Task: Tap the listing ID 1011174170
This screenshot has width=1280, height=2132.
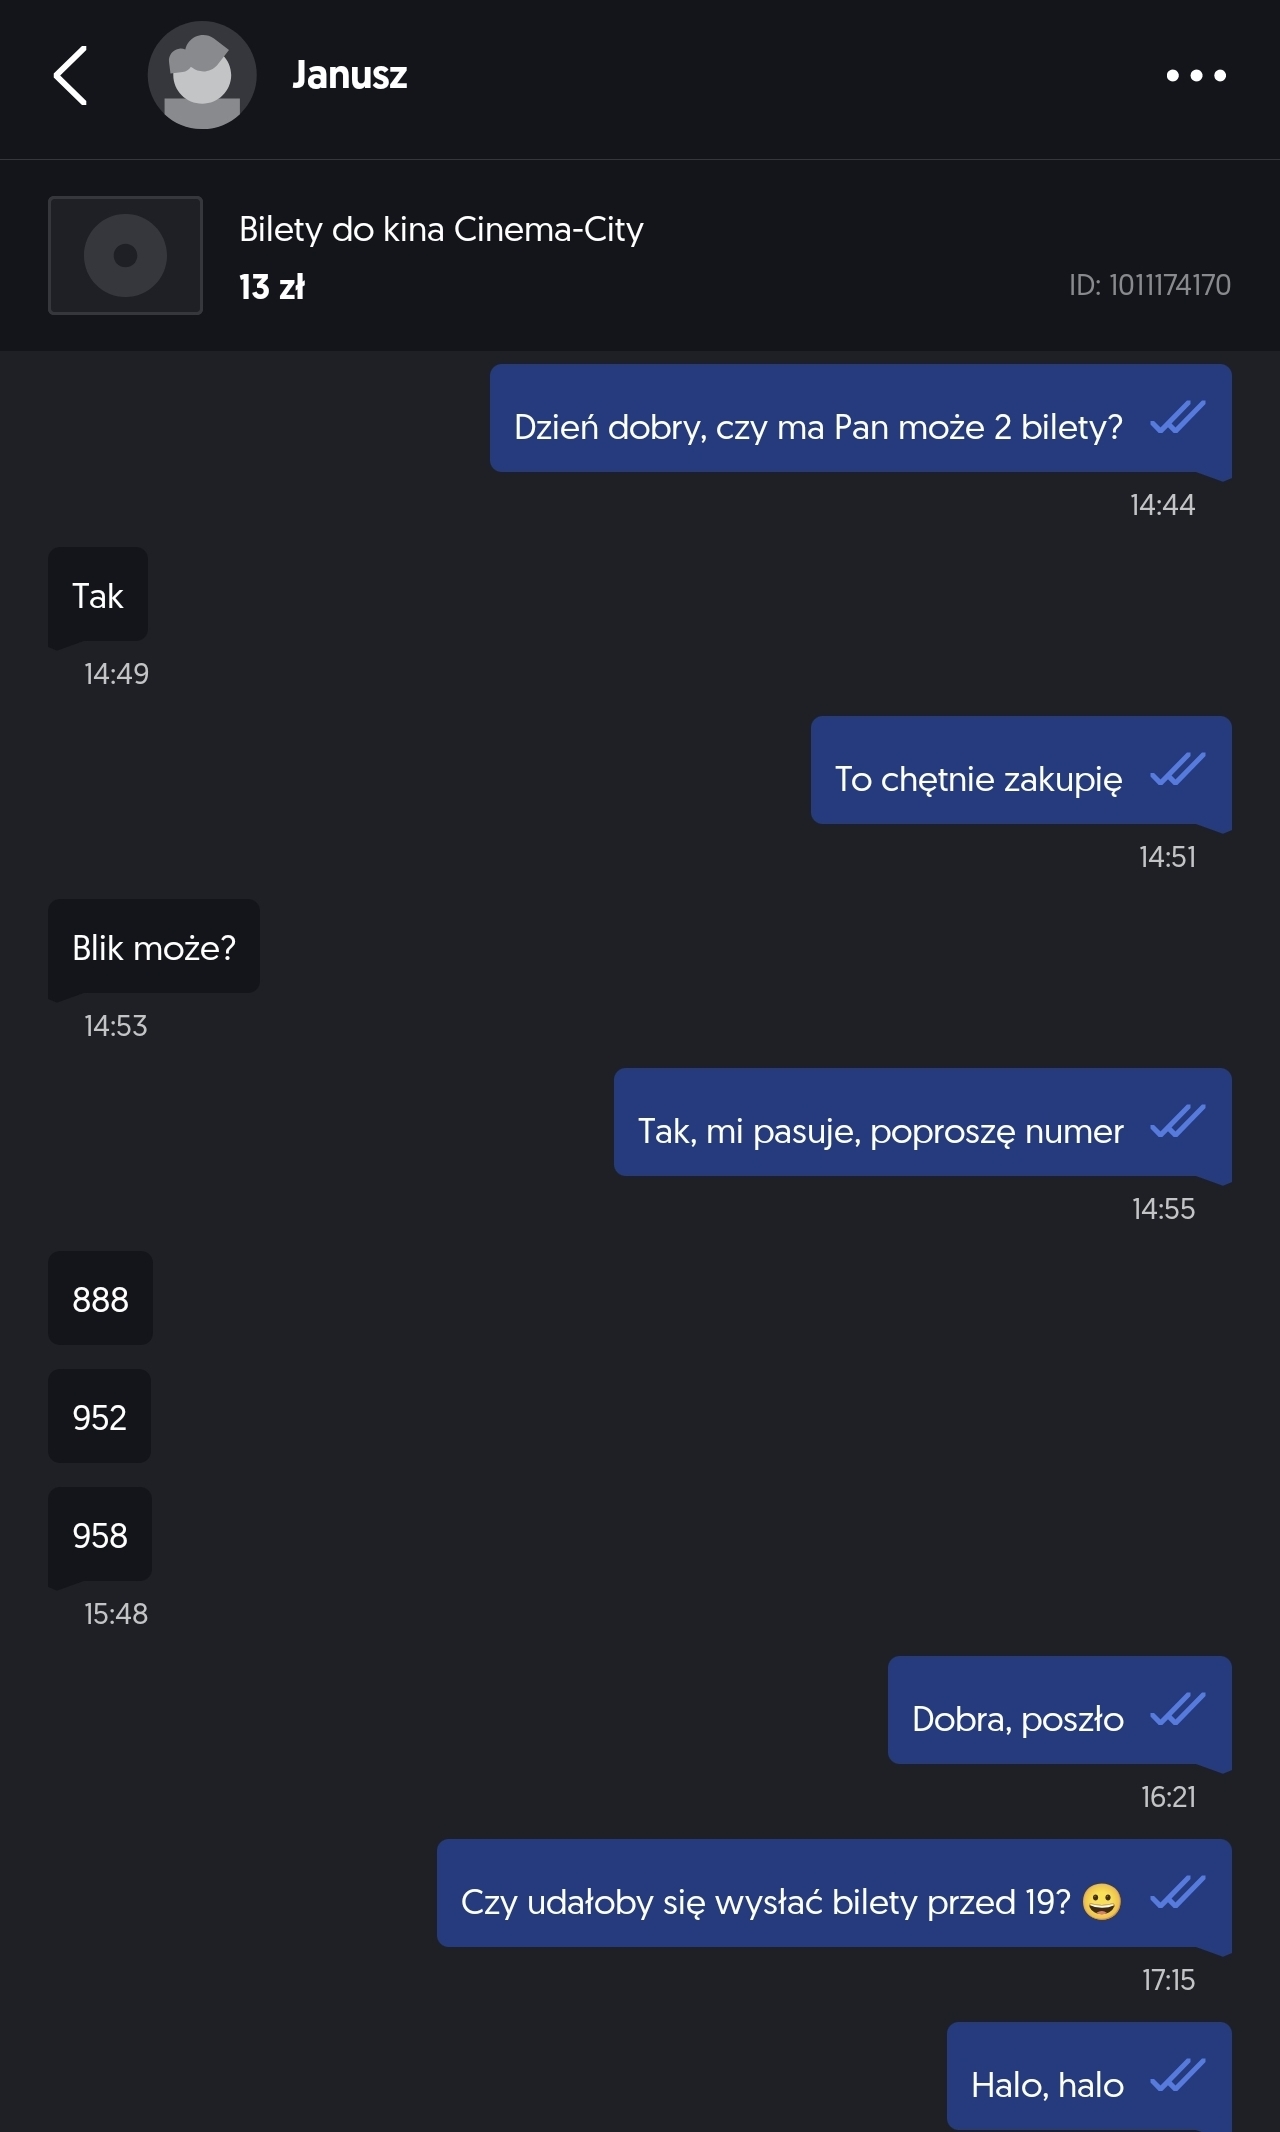Action: [1149, 285]
